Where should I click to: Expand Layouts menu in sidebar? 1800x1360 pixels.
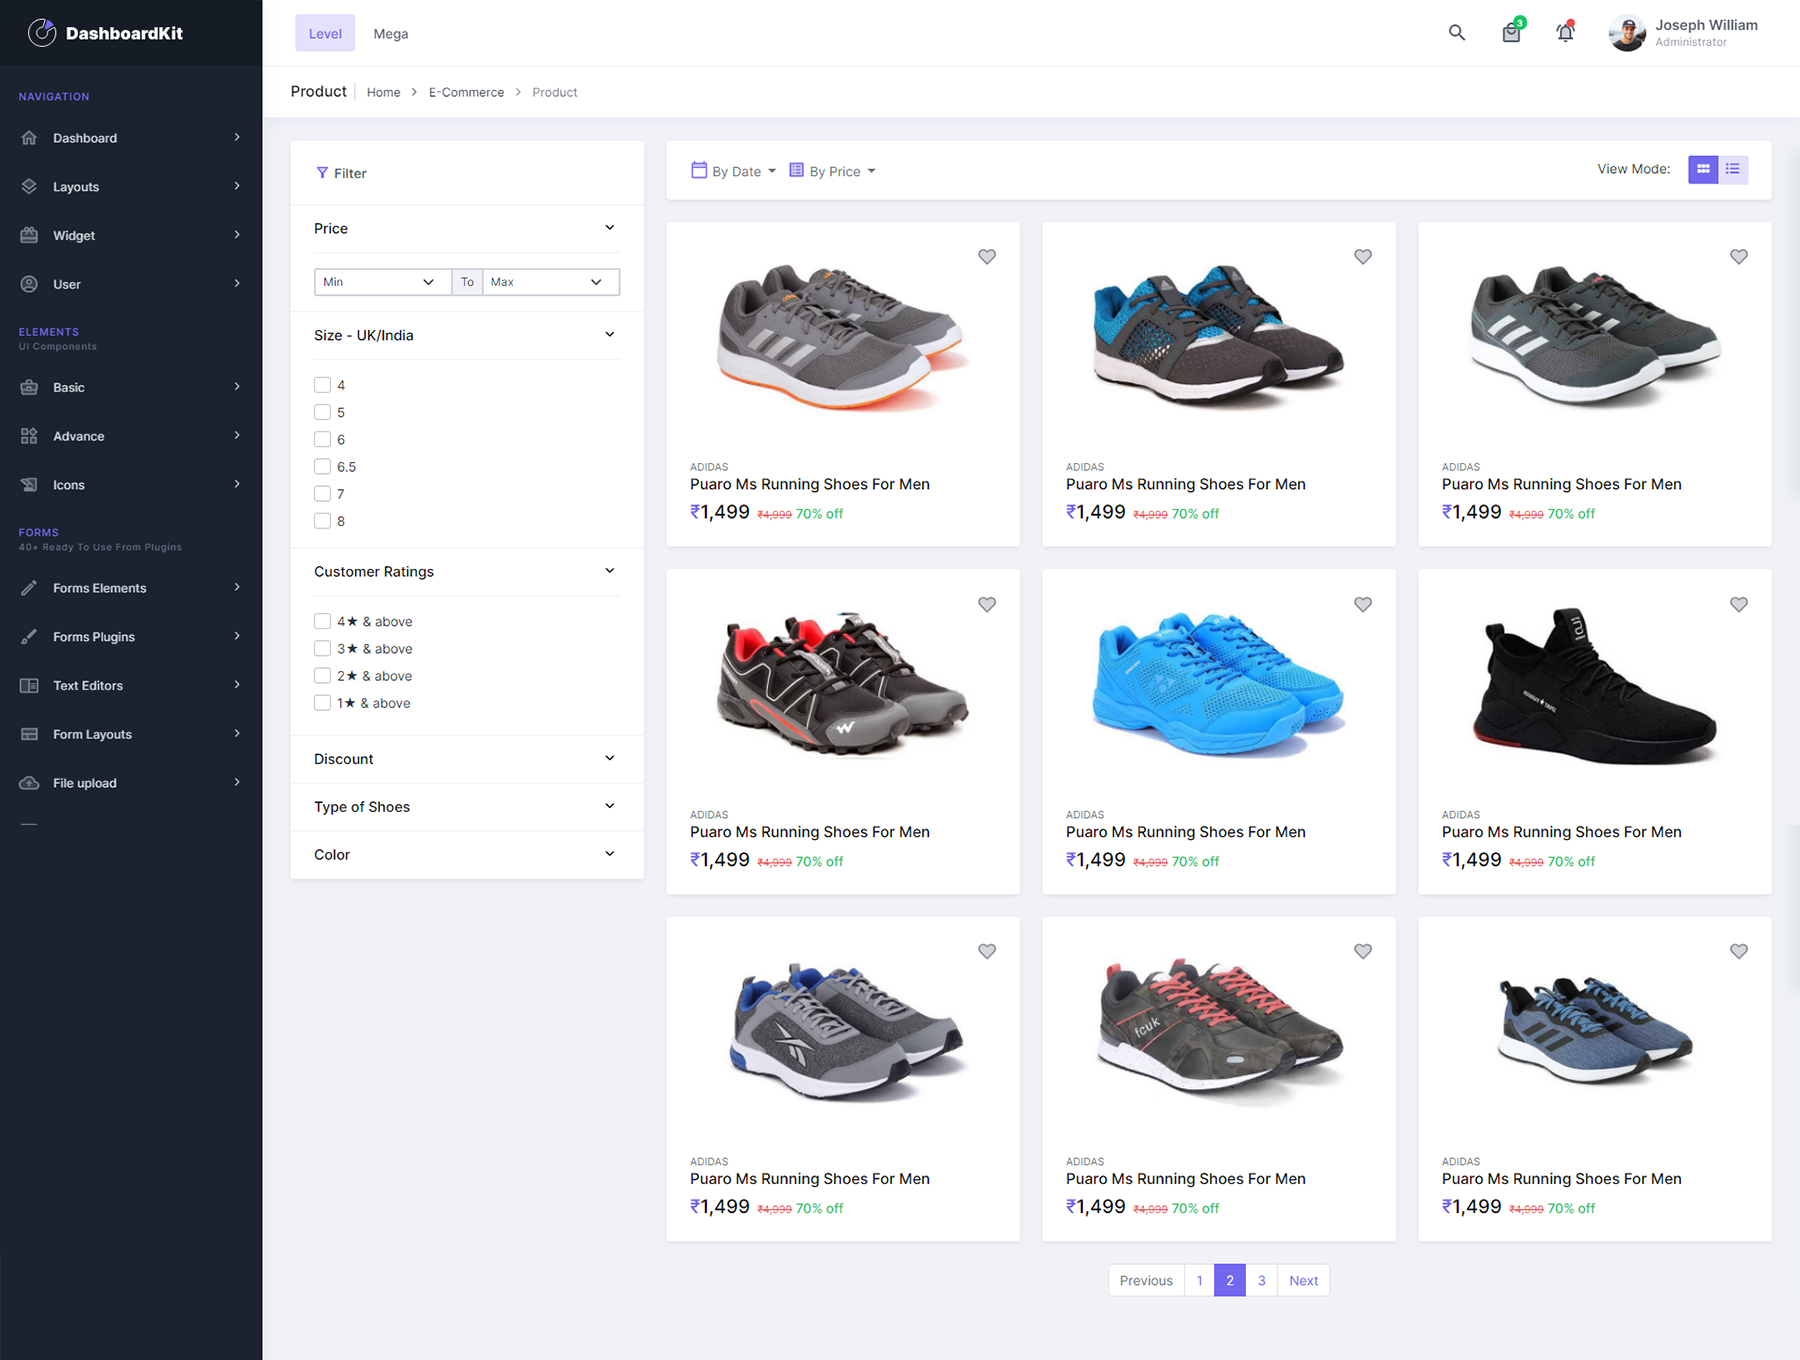237,186
